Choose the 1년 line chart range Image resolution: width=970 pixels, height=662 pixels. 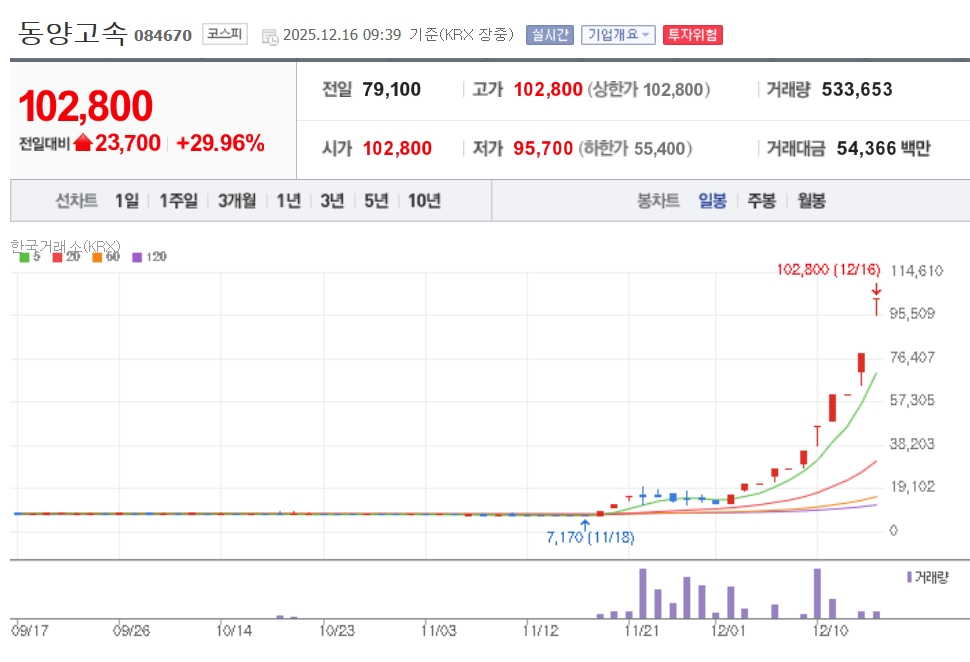pos(288,200)
